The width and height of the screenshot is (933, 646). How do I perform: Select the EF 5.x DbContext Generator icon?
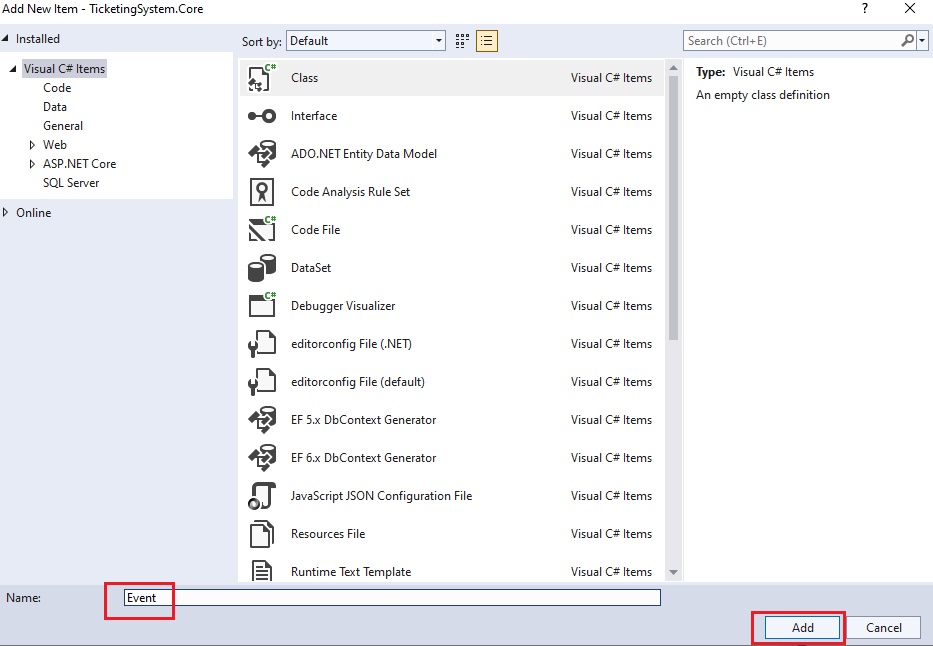coord(262,420)
